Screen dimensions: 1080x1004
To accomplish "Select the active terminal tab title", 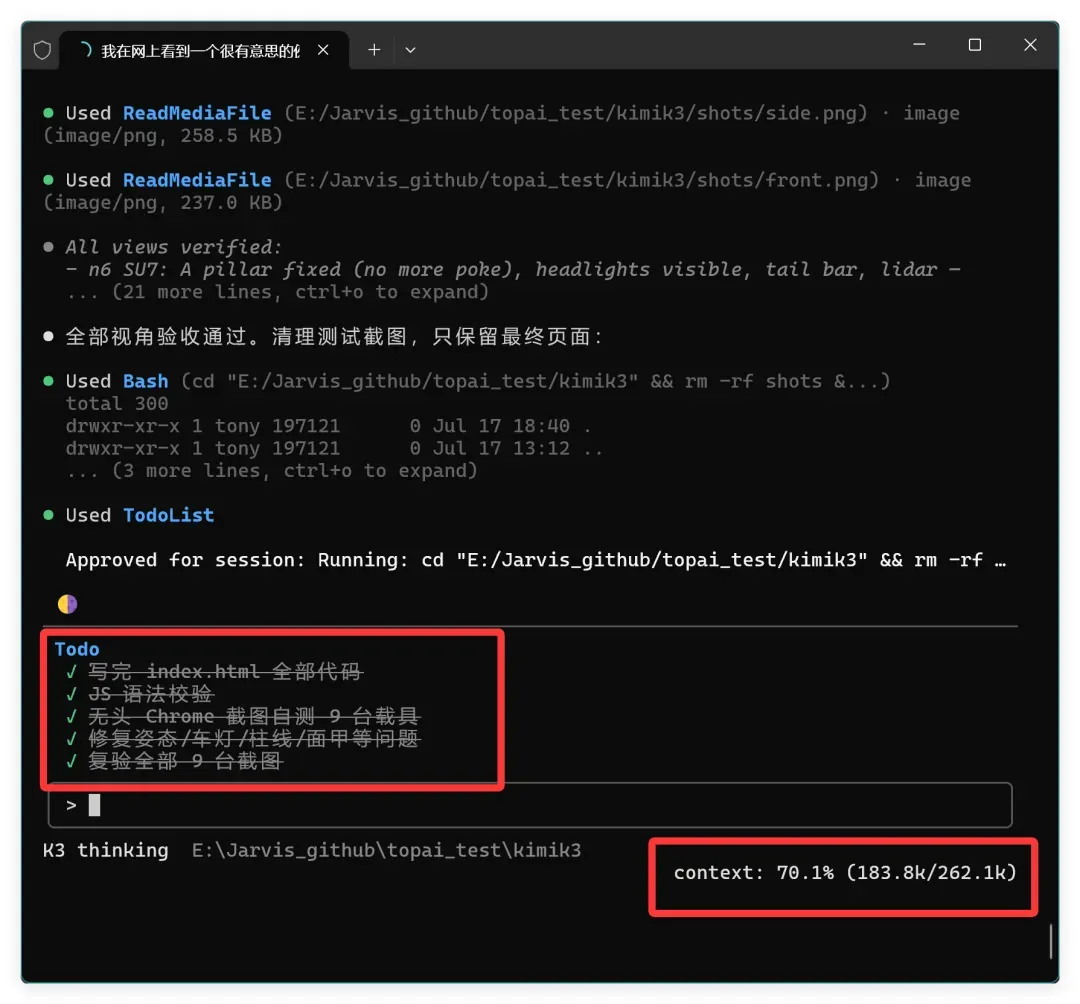I will (200, 51).
